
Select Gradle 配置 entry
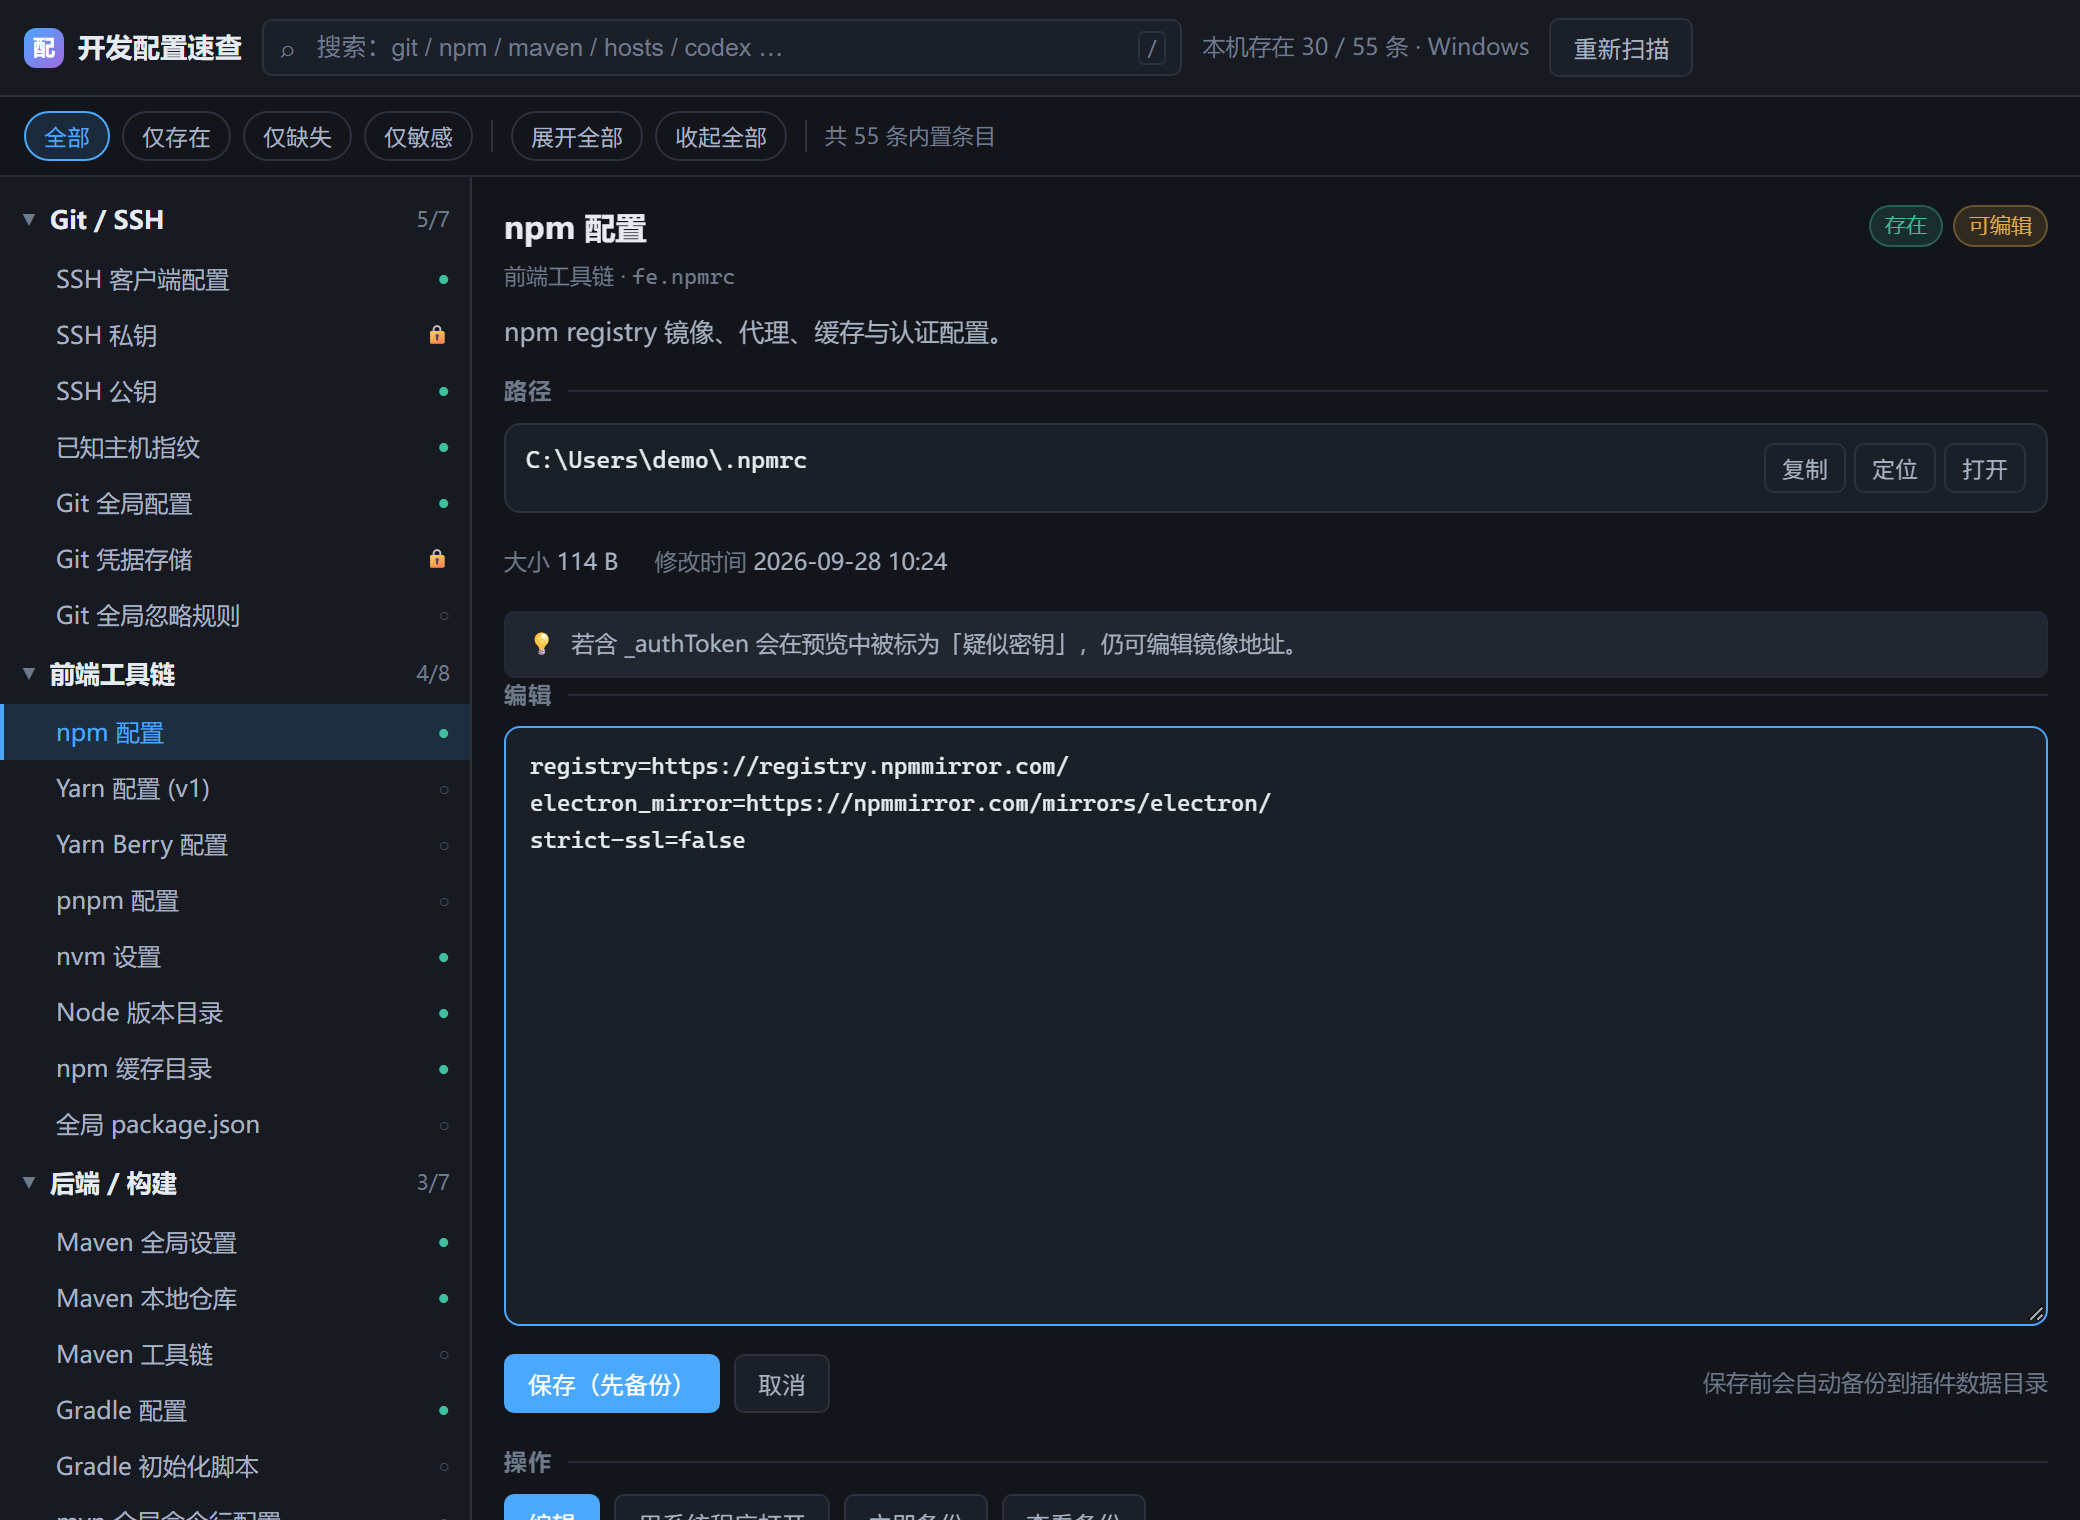[x=235, y=1411]
